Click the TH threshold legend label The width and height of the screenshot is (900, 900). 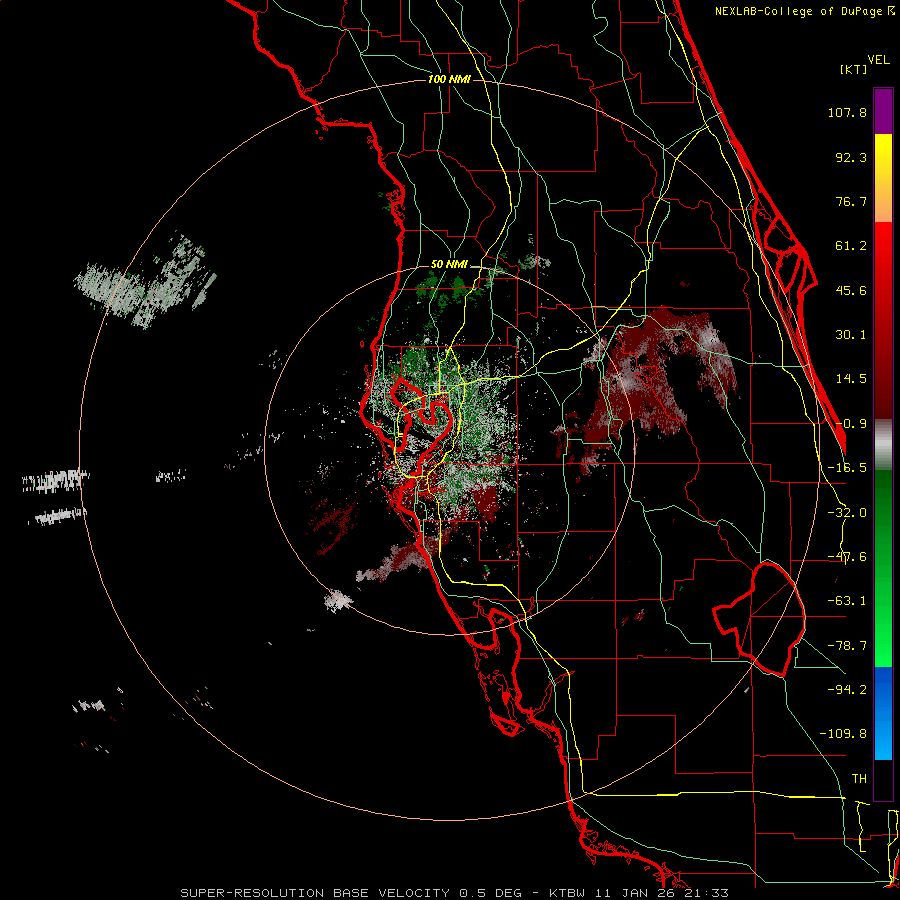coord(859,779)
